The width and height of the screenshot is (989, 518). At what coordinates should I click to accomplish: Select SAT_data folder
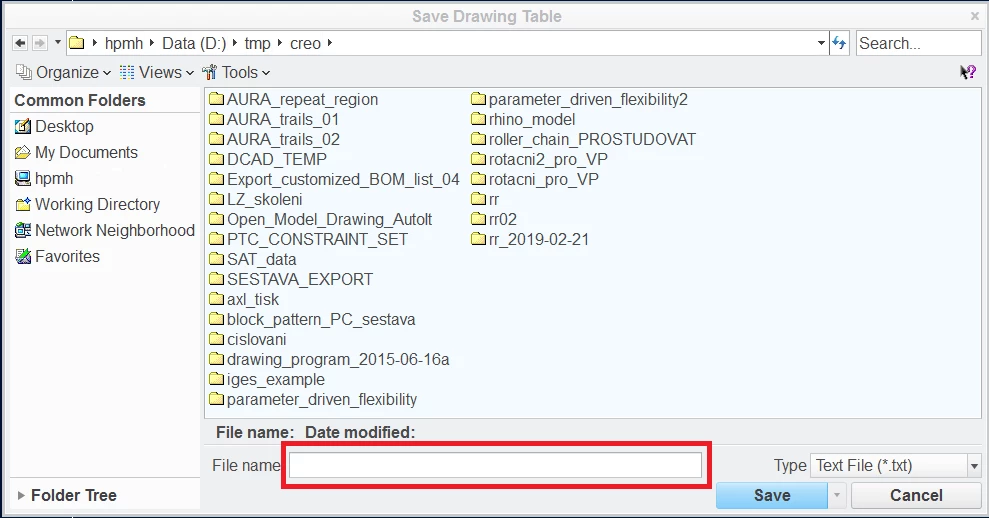tap(253, 259)
